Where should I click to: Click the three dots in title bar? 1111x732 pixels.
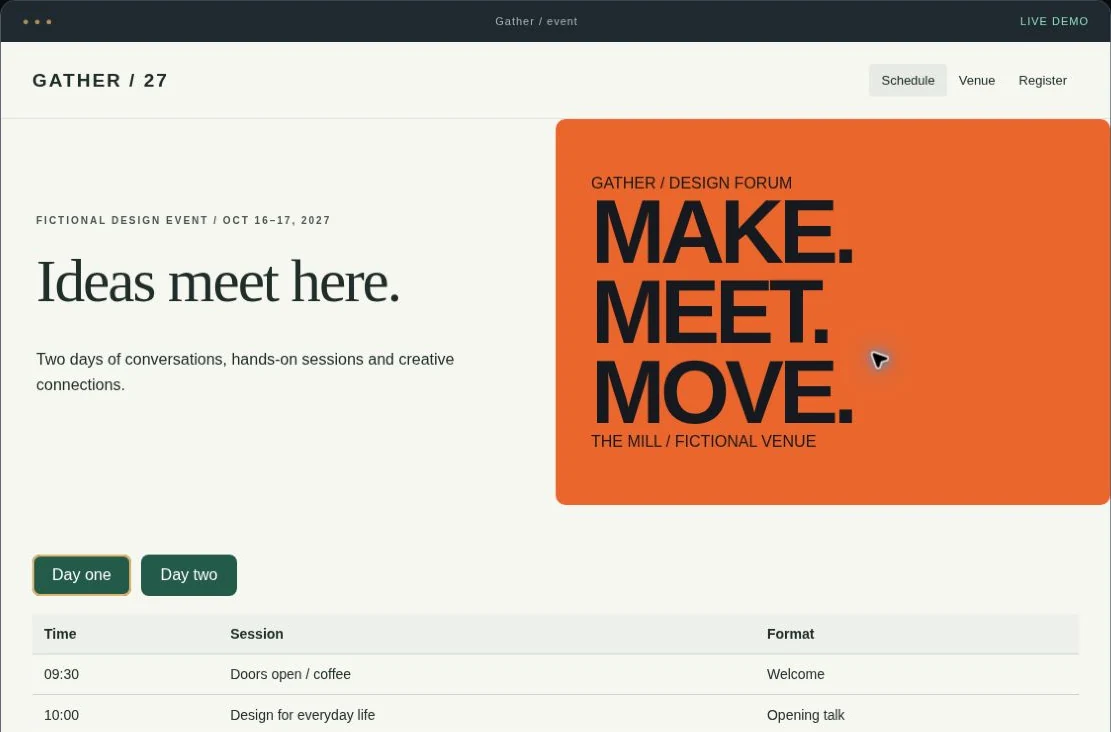tap(37, 21)
